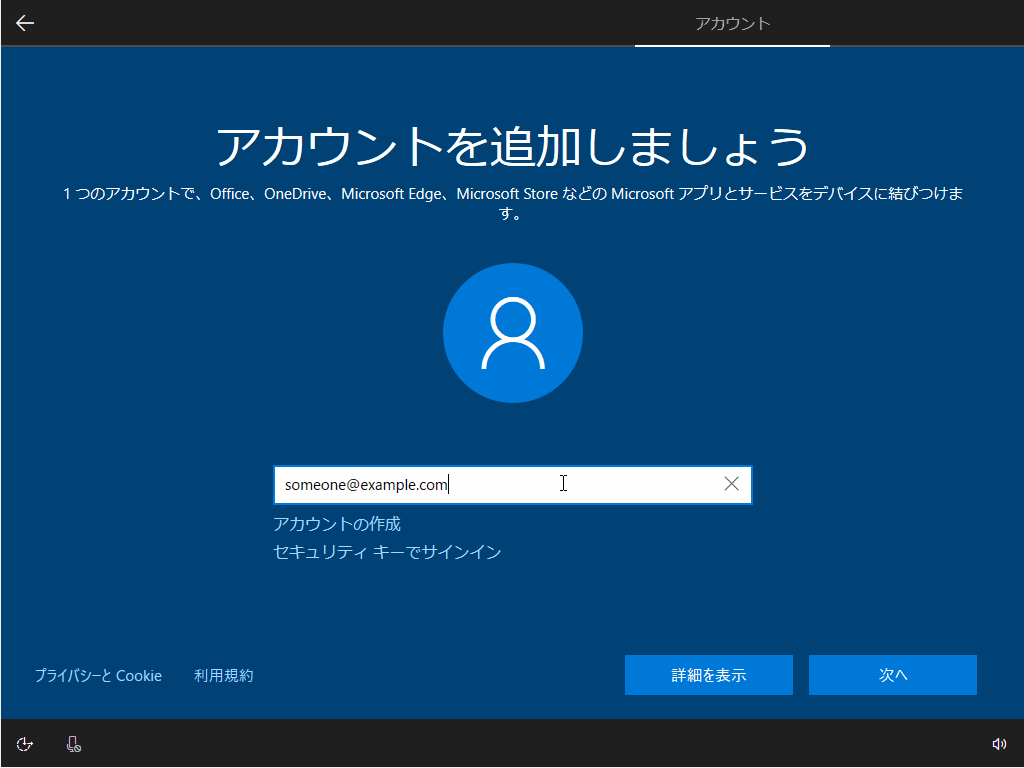Image resolution: width=1024 pixels, height=768 pixels.
Task: Open the アカウントの作成 link
Action: [337, 524]
